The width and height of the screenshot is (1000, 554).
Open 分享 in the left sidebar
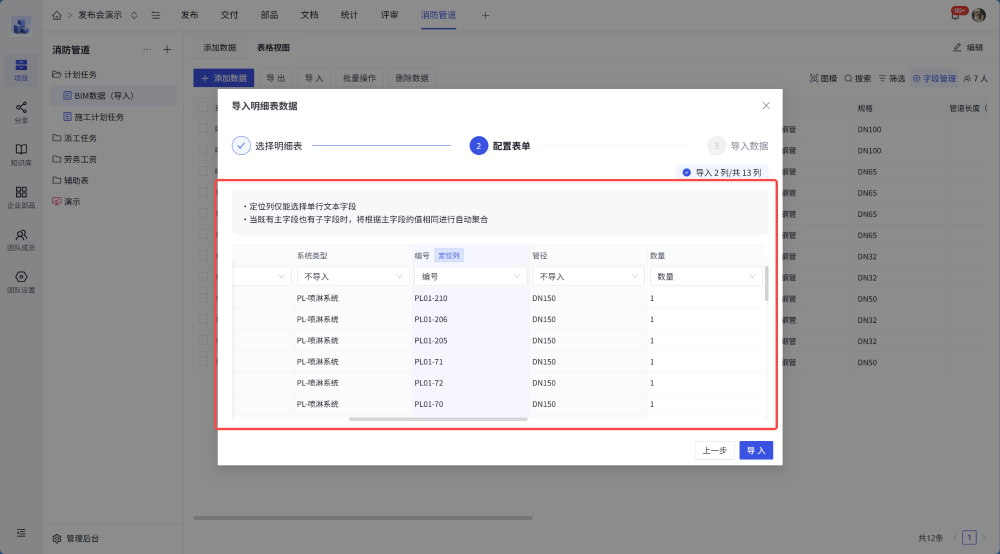[x=21, y=111]
